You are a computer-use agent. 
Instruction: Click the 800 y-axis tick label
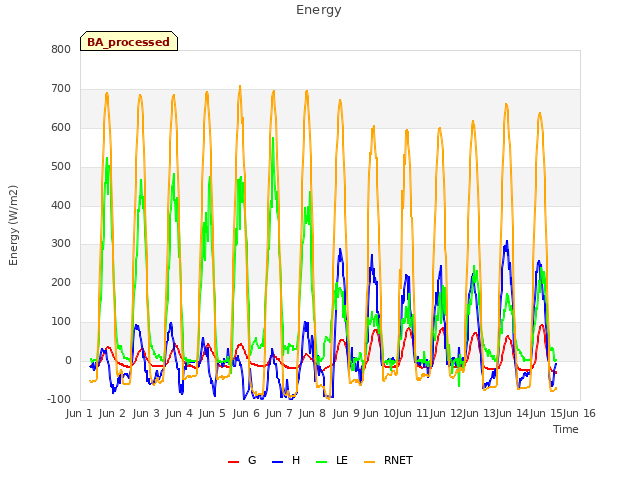[61, 49]
